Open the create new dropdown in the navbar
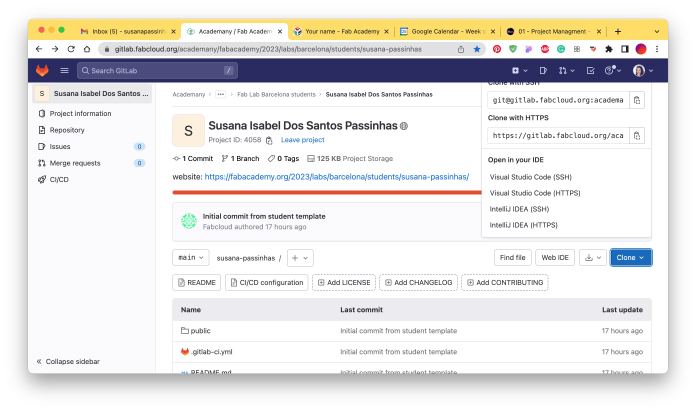 (x=519, y=71)
